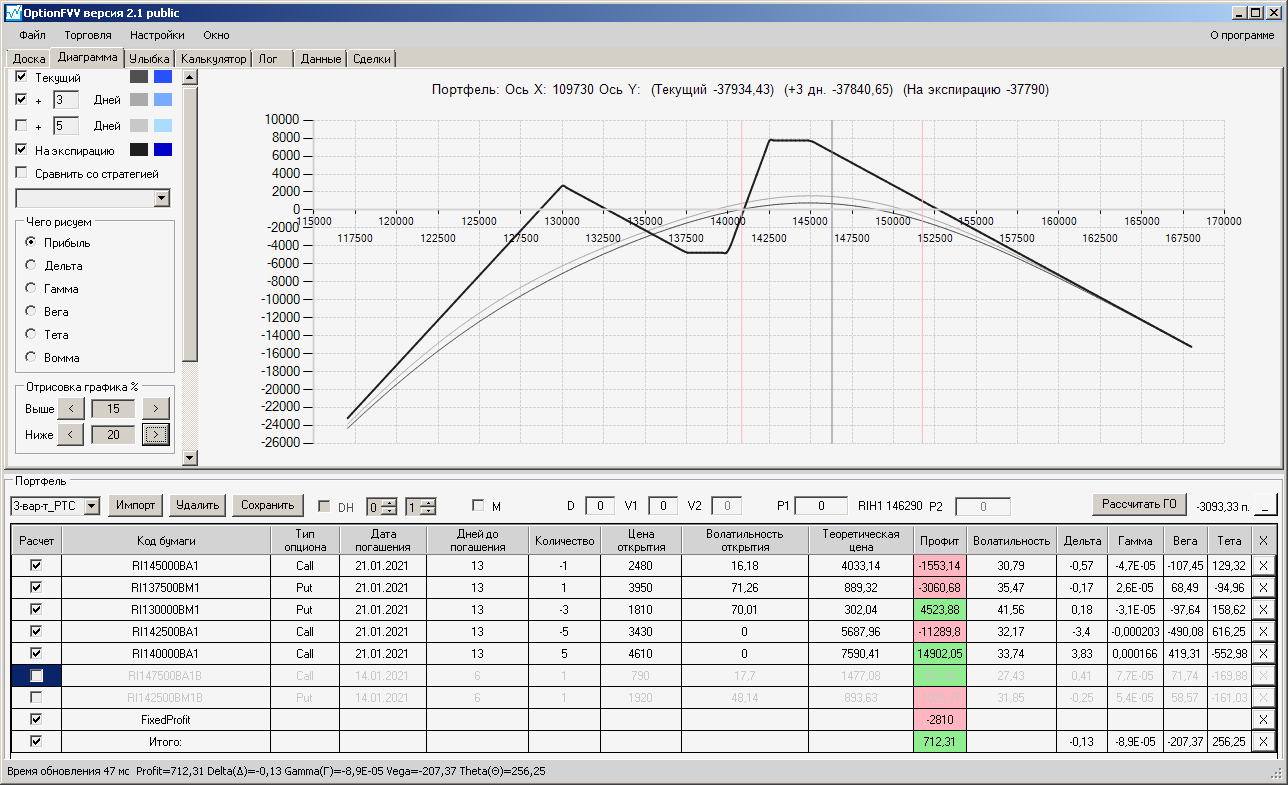Click the underscore button next to -3093,33 п.
Image resolution: width=1288 pixels, height=785 pixels.
pos(1265,505)
